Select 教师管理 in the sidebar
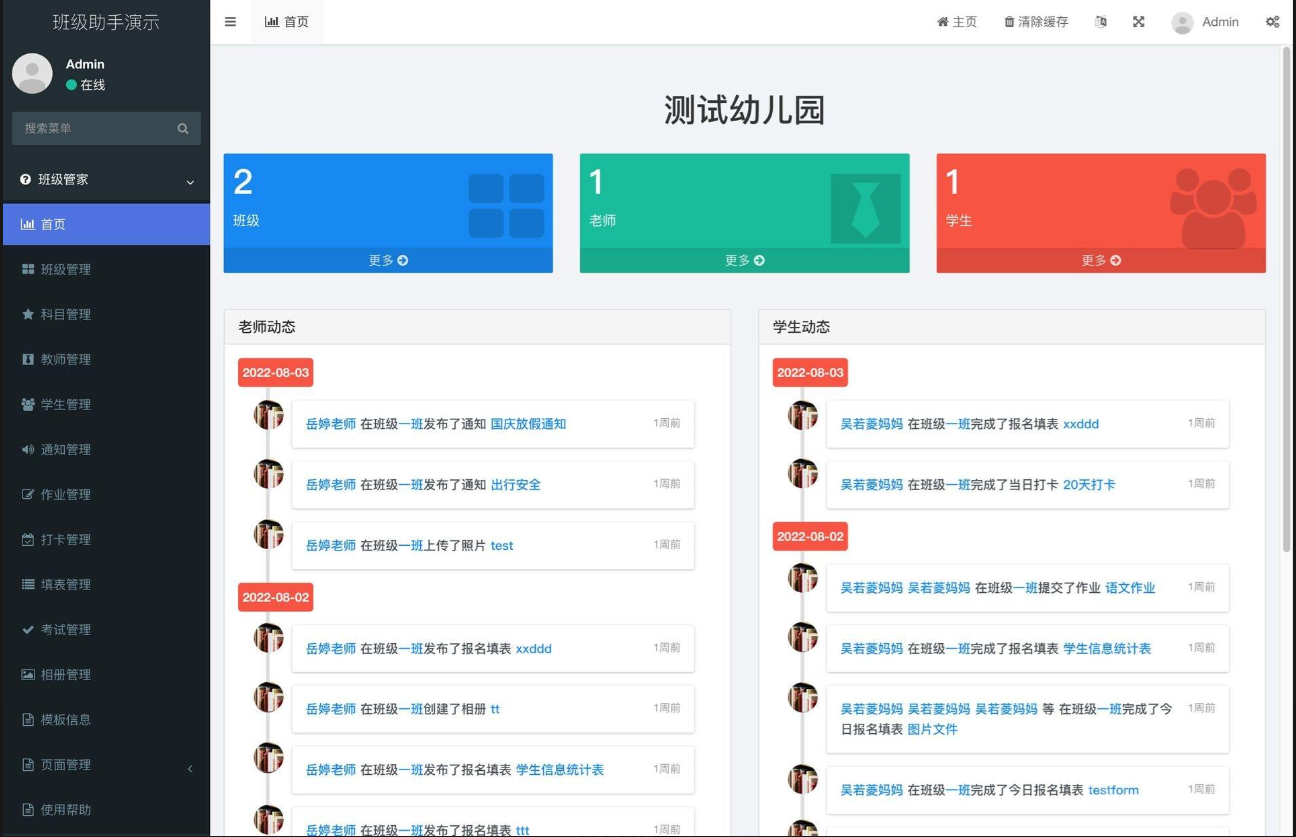Image resolution: width=1296 pixels, height=837 pixels. (27, 359)
